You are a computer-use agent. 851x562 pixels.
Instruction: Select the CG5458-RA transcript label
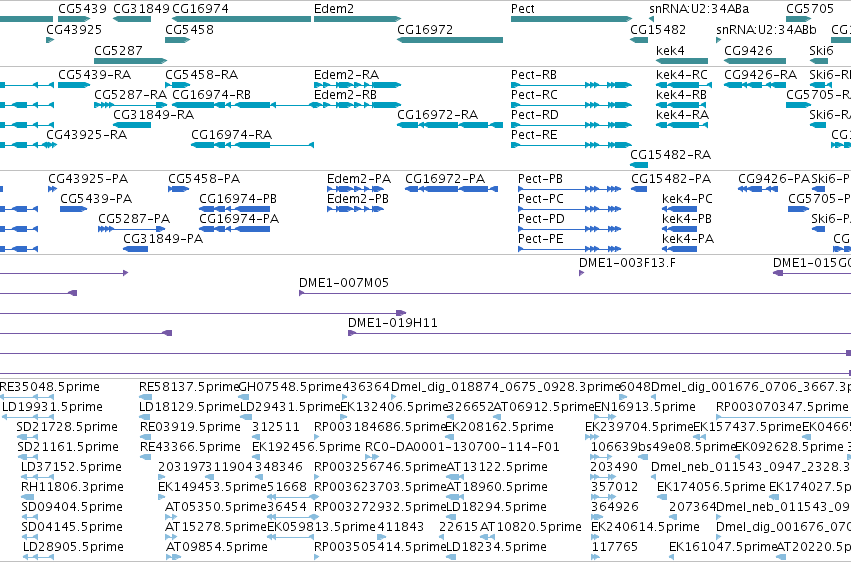[201, 74]
